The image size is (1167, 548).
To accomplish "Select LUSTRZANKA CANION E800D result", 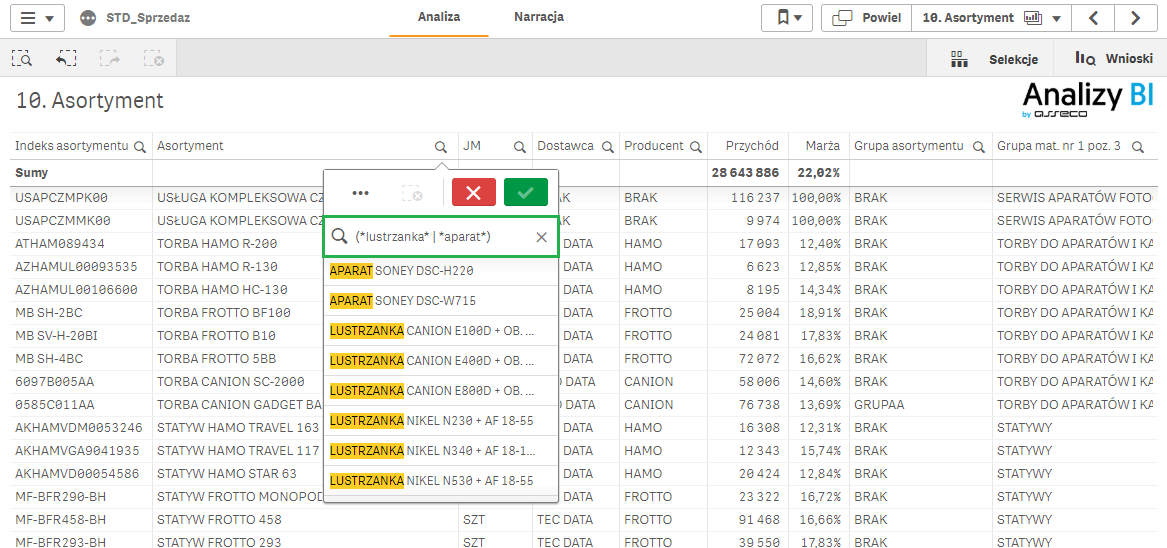I will click(441, 391).
